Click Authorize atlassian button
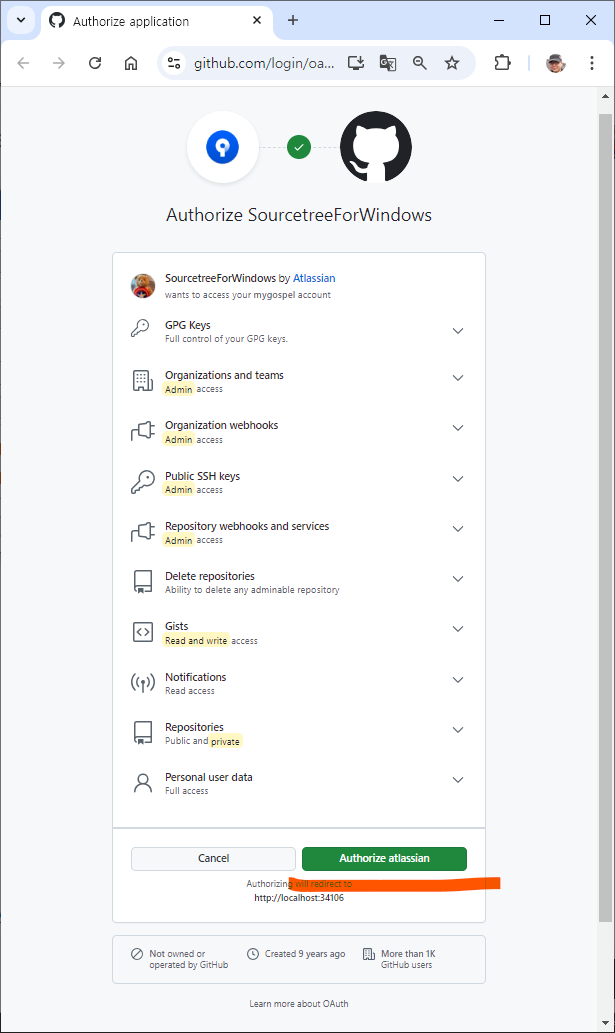Image resolution: width=615 pixels, height=1033 pixels. (x=385, y=858)
